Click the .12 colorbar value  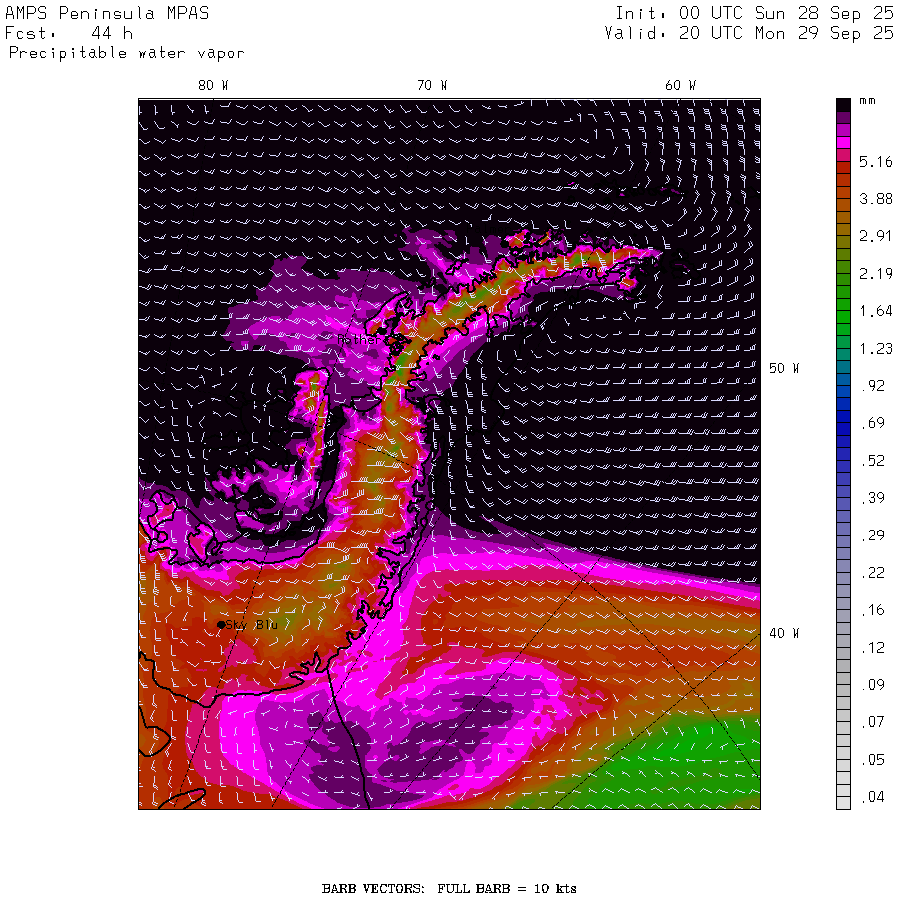[873, 647]
